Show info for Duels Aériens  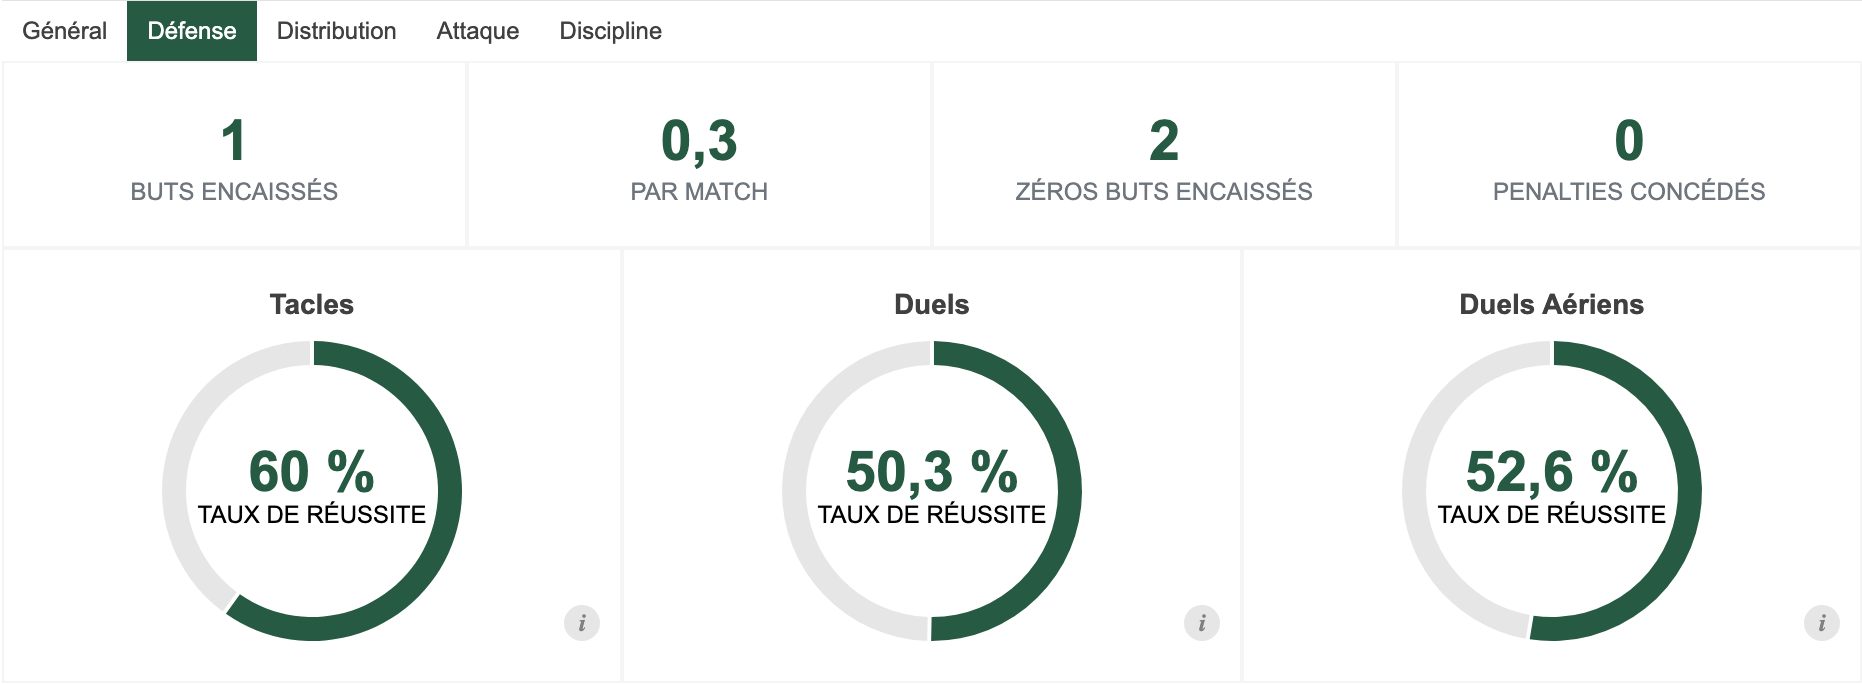pos(1822,623)
